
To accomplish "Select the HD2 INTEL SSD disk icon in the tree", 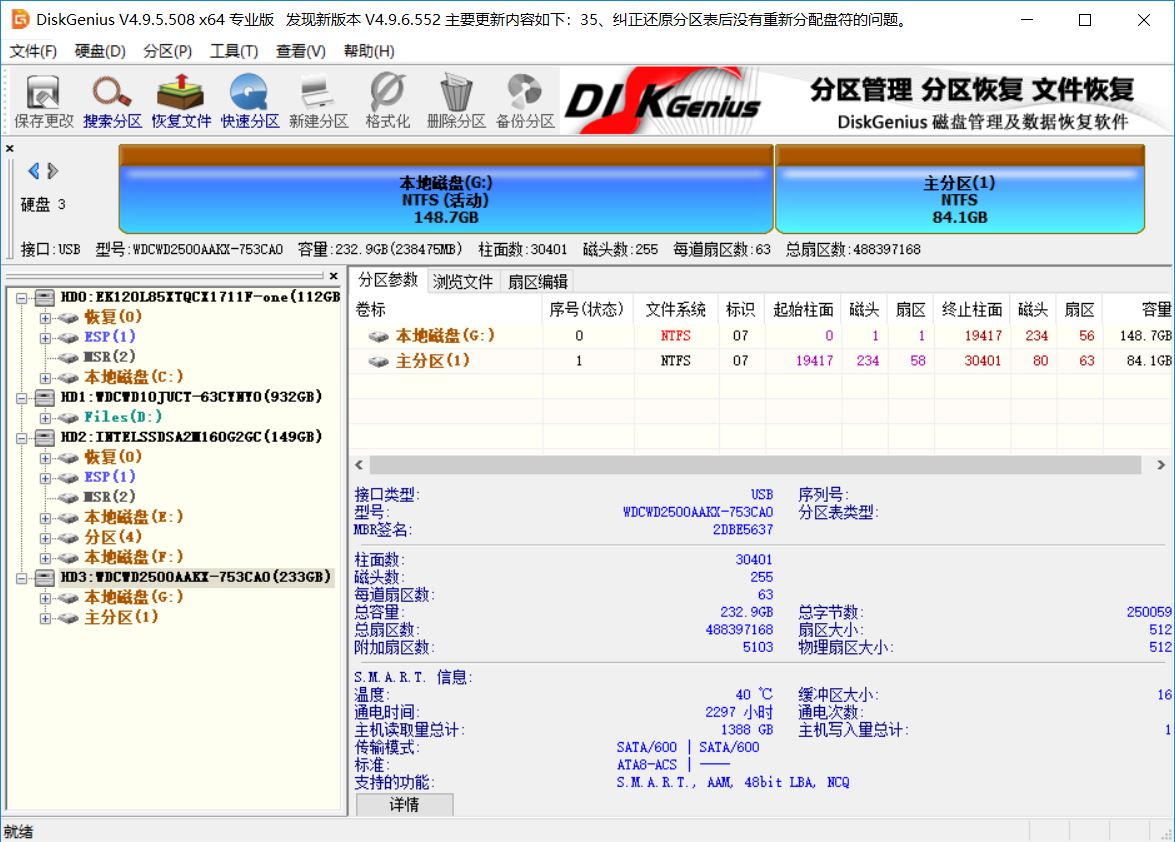I will 45,437.
